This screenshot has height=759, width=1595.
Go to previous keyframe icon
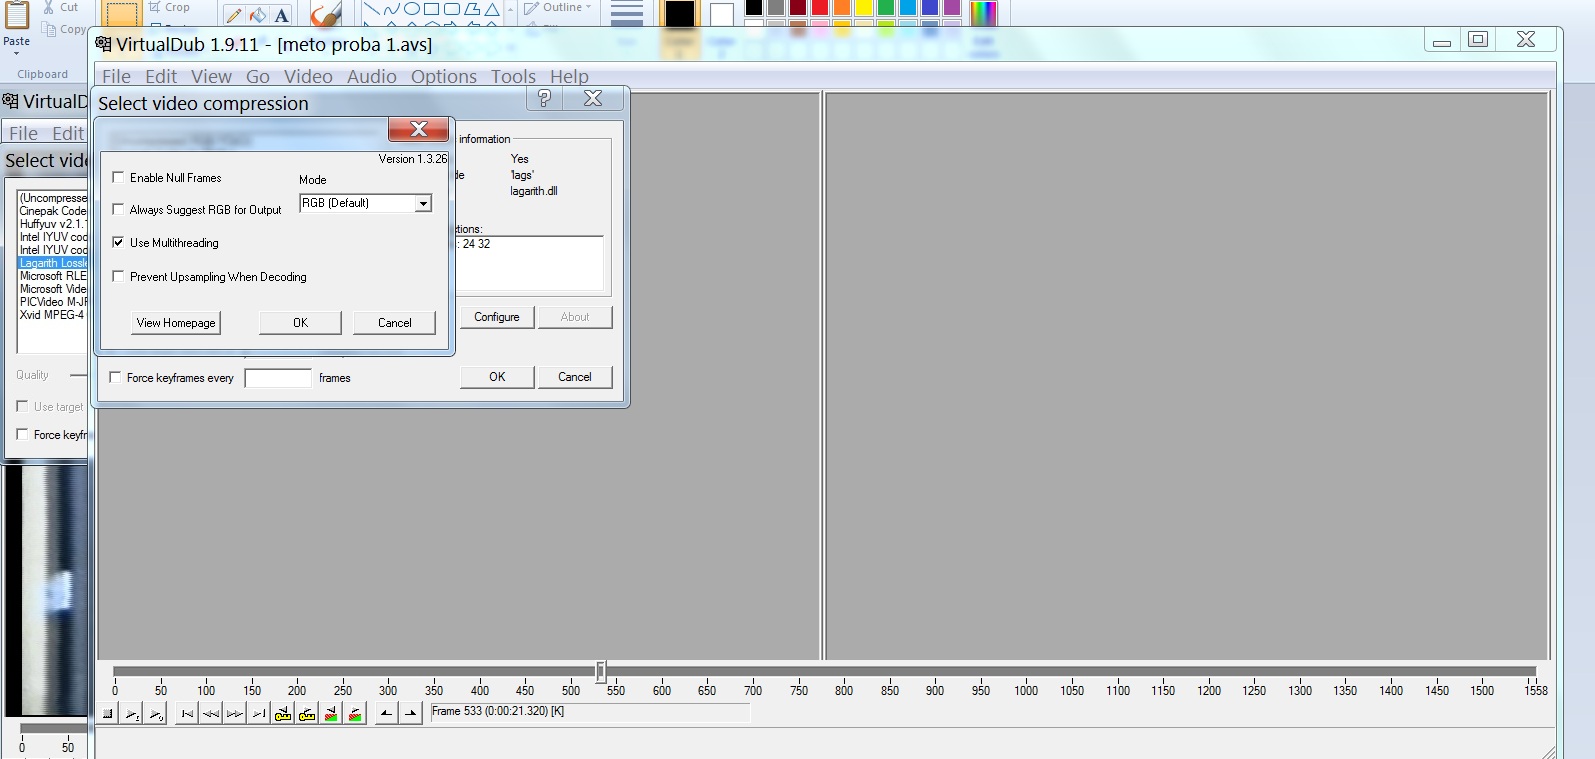(x=283, y=713)
